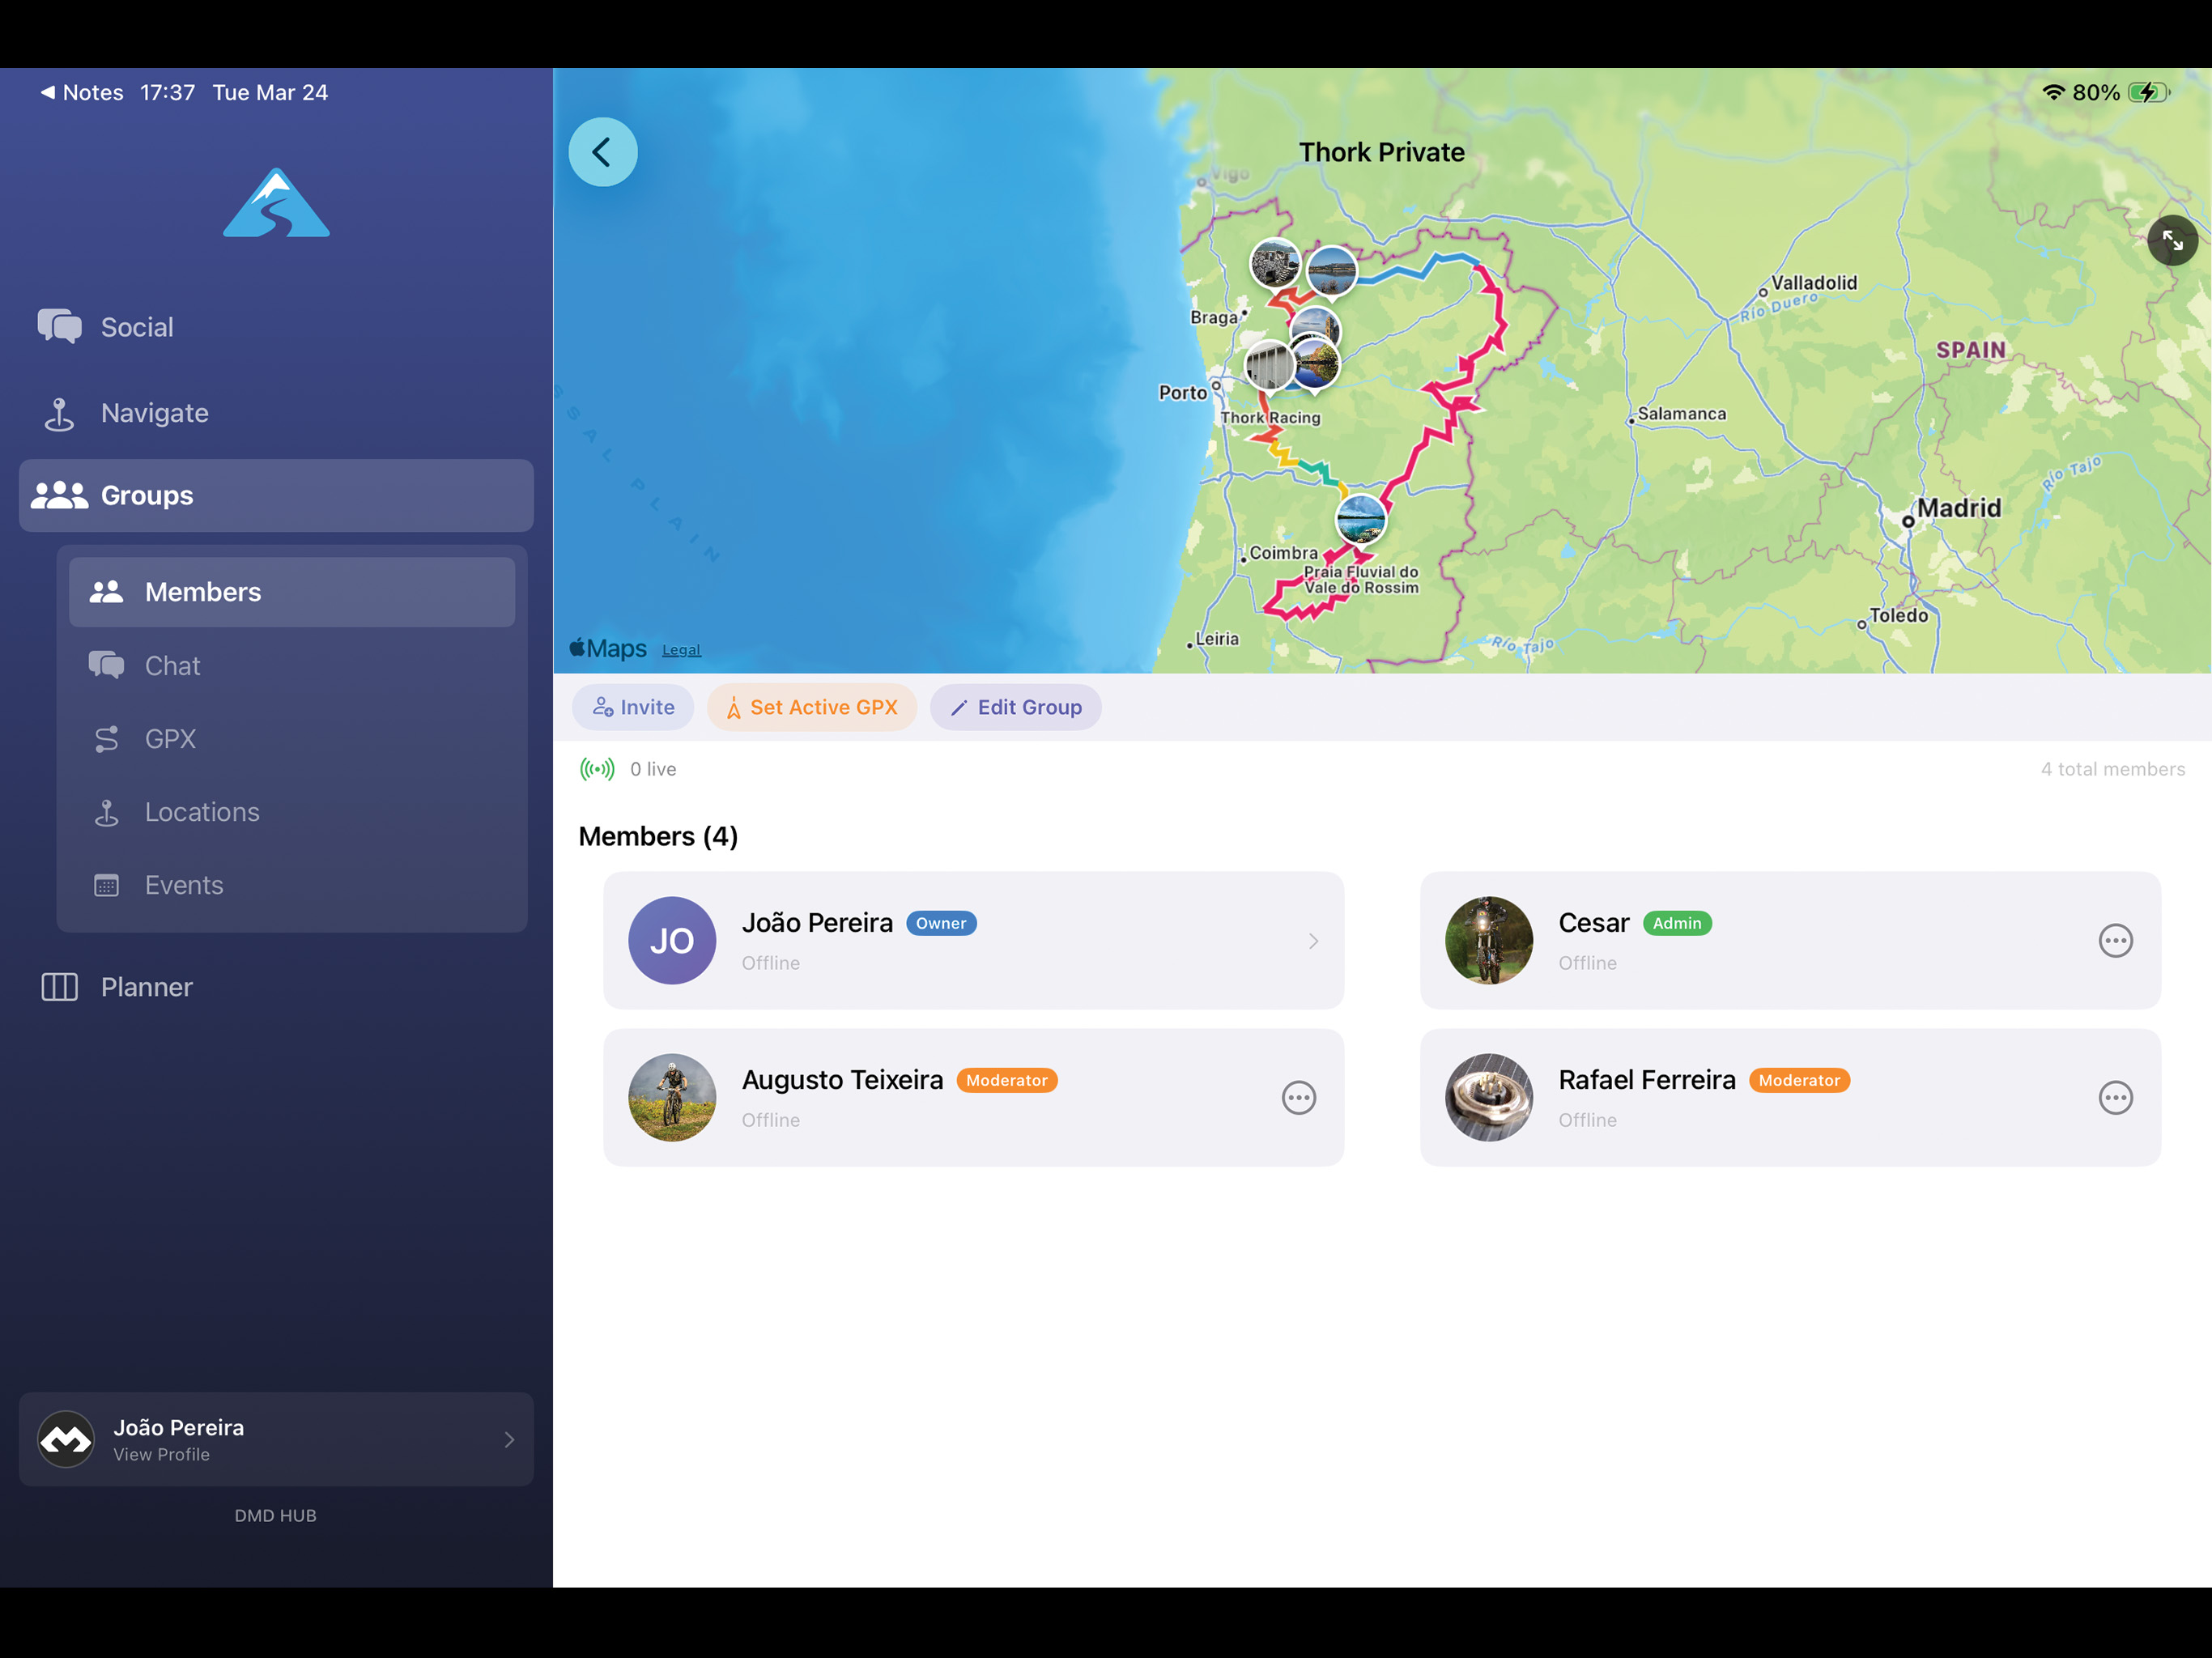Click the Social chat bubbles icon

[60, 326]
